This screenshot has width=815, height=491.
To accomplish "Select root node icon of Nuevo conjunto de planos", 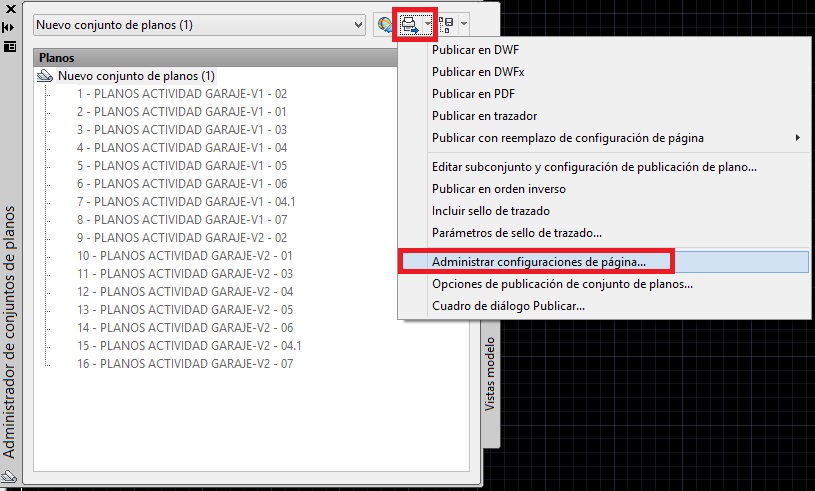I will (x=46, y=76).
